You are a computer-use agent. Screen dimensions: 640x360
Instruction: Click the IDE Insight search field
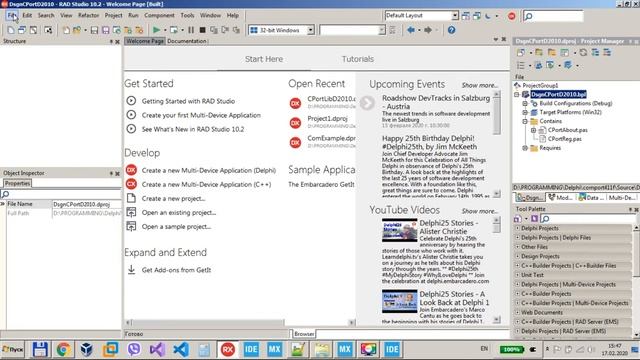point(553,16)
